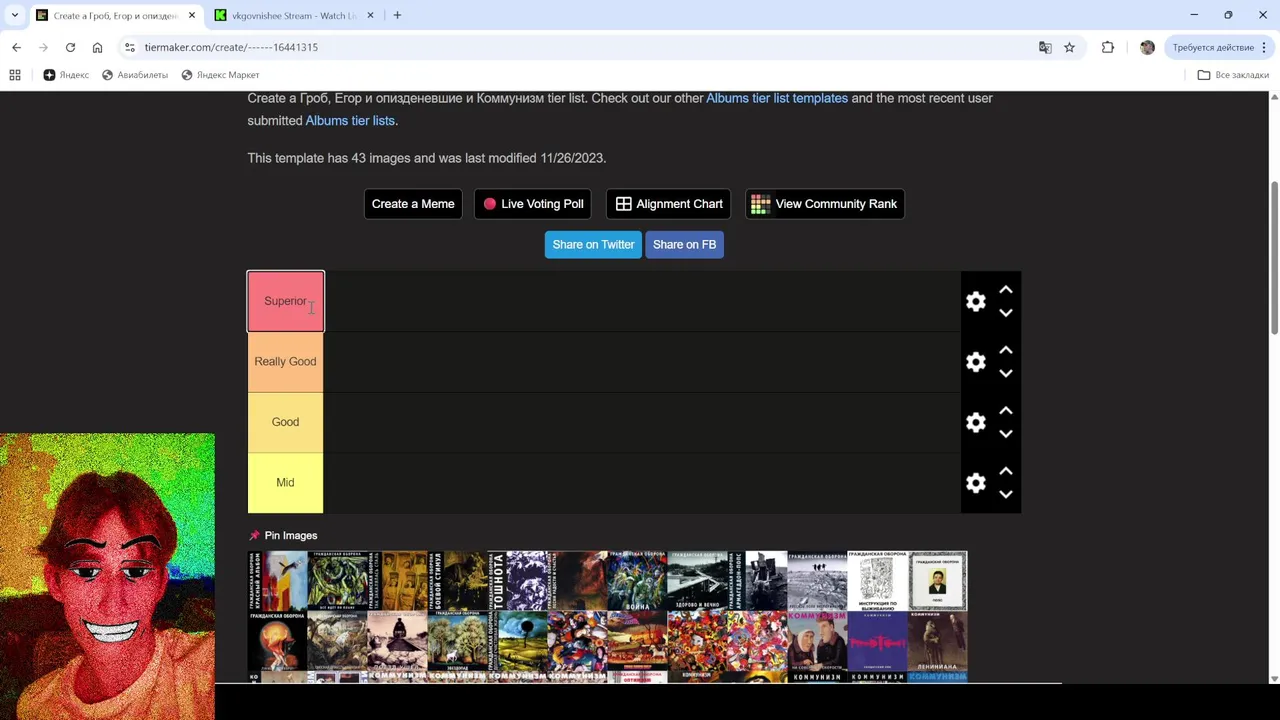Image resolution: width=1280 pixels, height=720 pixels.
Task: Switch to the tiermaker Create tab
Action: click(116, 16)
